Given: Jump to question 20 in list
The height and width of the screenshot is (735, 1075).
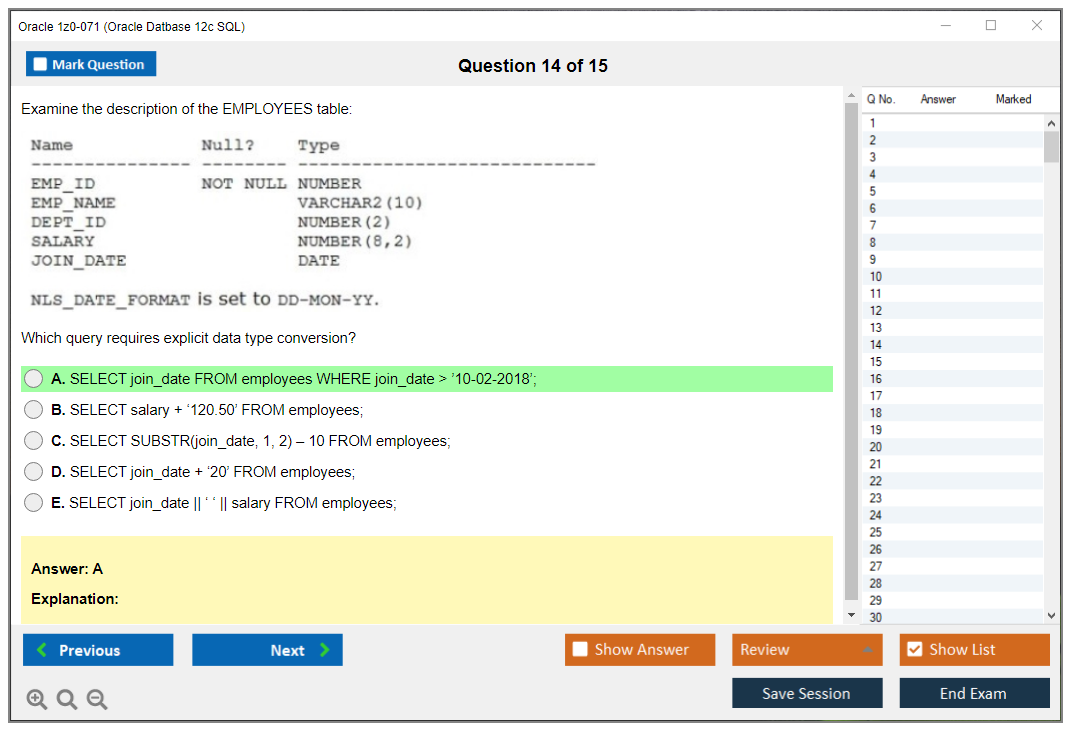Looking at the screenshot, I should coord(876,447).
